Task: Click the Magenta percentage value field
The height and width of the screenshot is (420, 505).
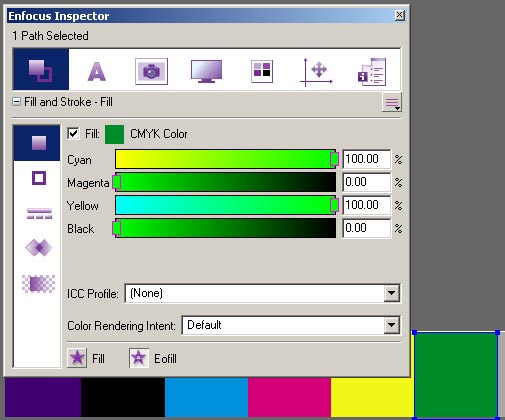Action: tap(366, 182)
